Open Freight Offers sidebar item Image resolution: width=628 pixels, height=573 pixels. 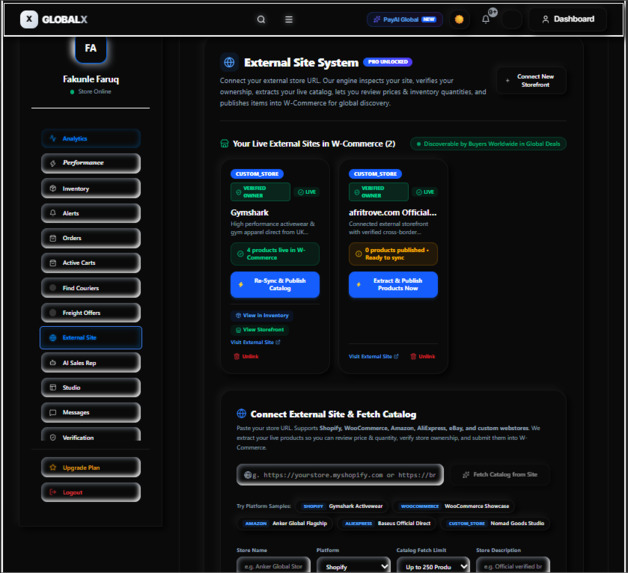click(91, 312)
